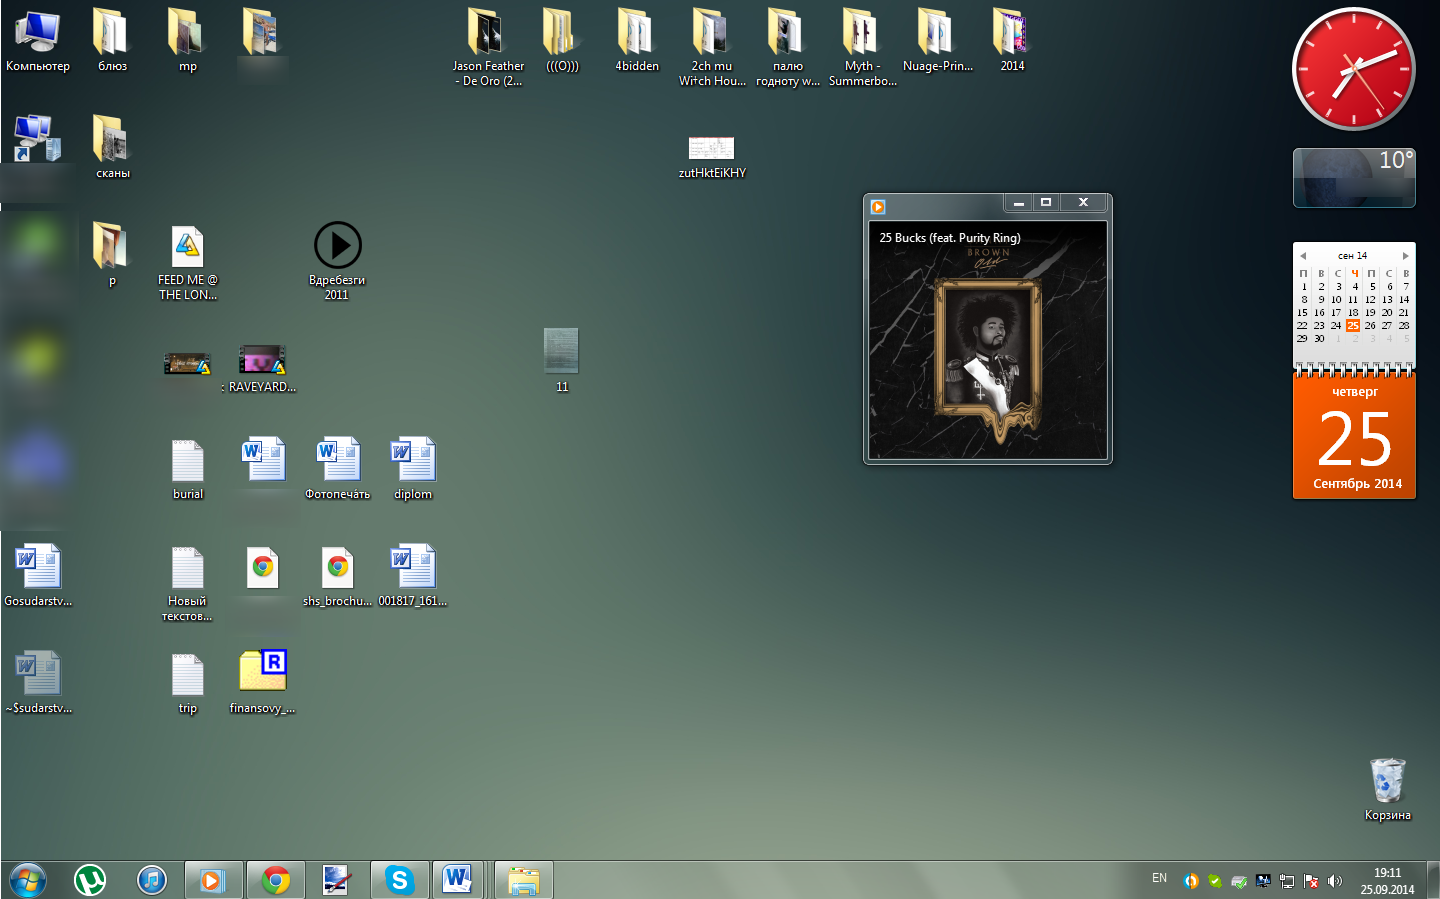Select the Корзина recycle bin

[x=1387, y=782]
